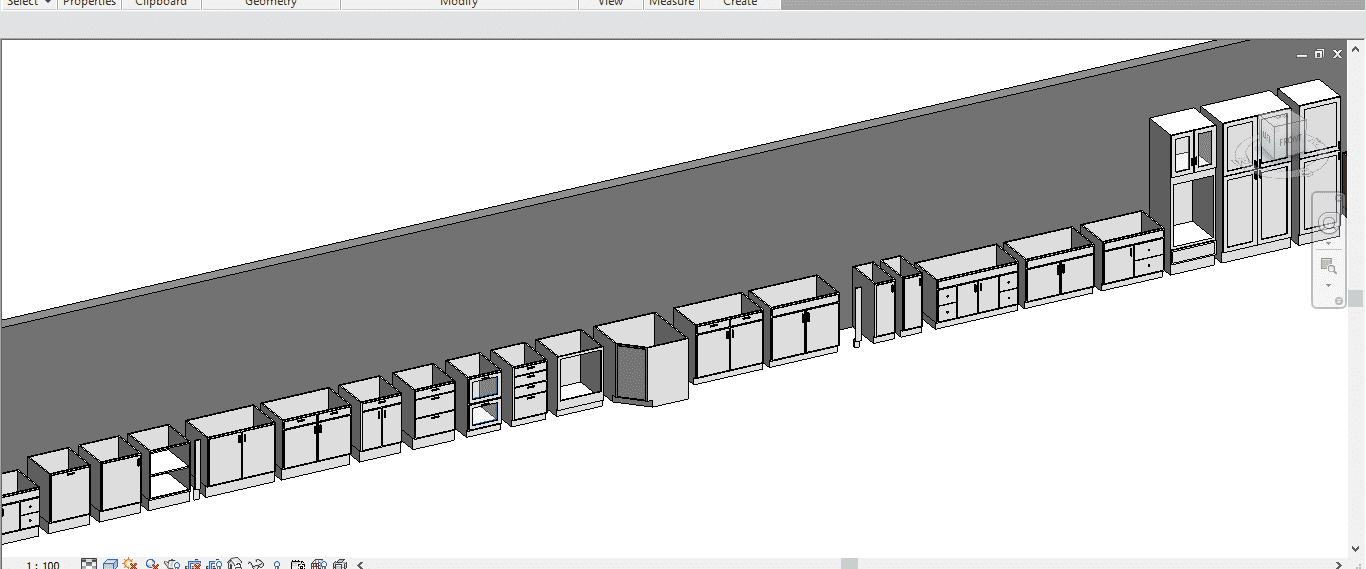Click the Steering Wheel navigation icon
Viewport: 1366px width, 569px height.
(1328, 223)
